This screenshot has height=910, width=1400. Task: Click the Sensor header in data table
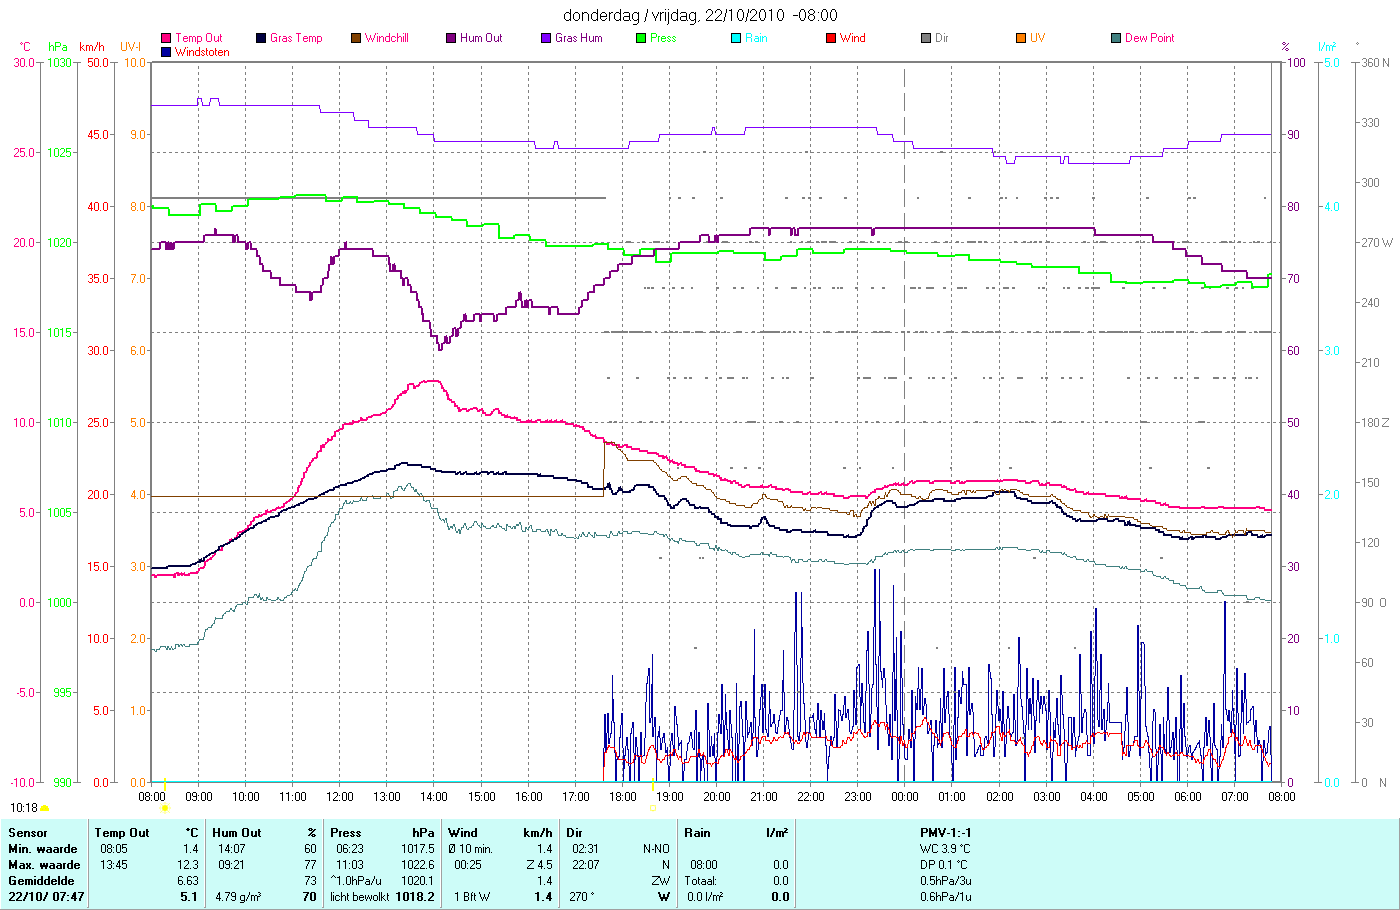coord(28,833)
